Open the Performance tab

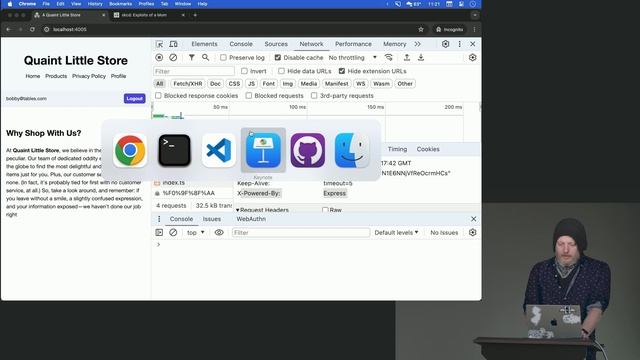click(x=353, y=44)
